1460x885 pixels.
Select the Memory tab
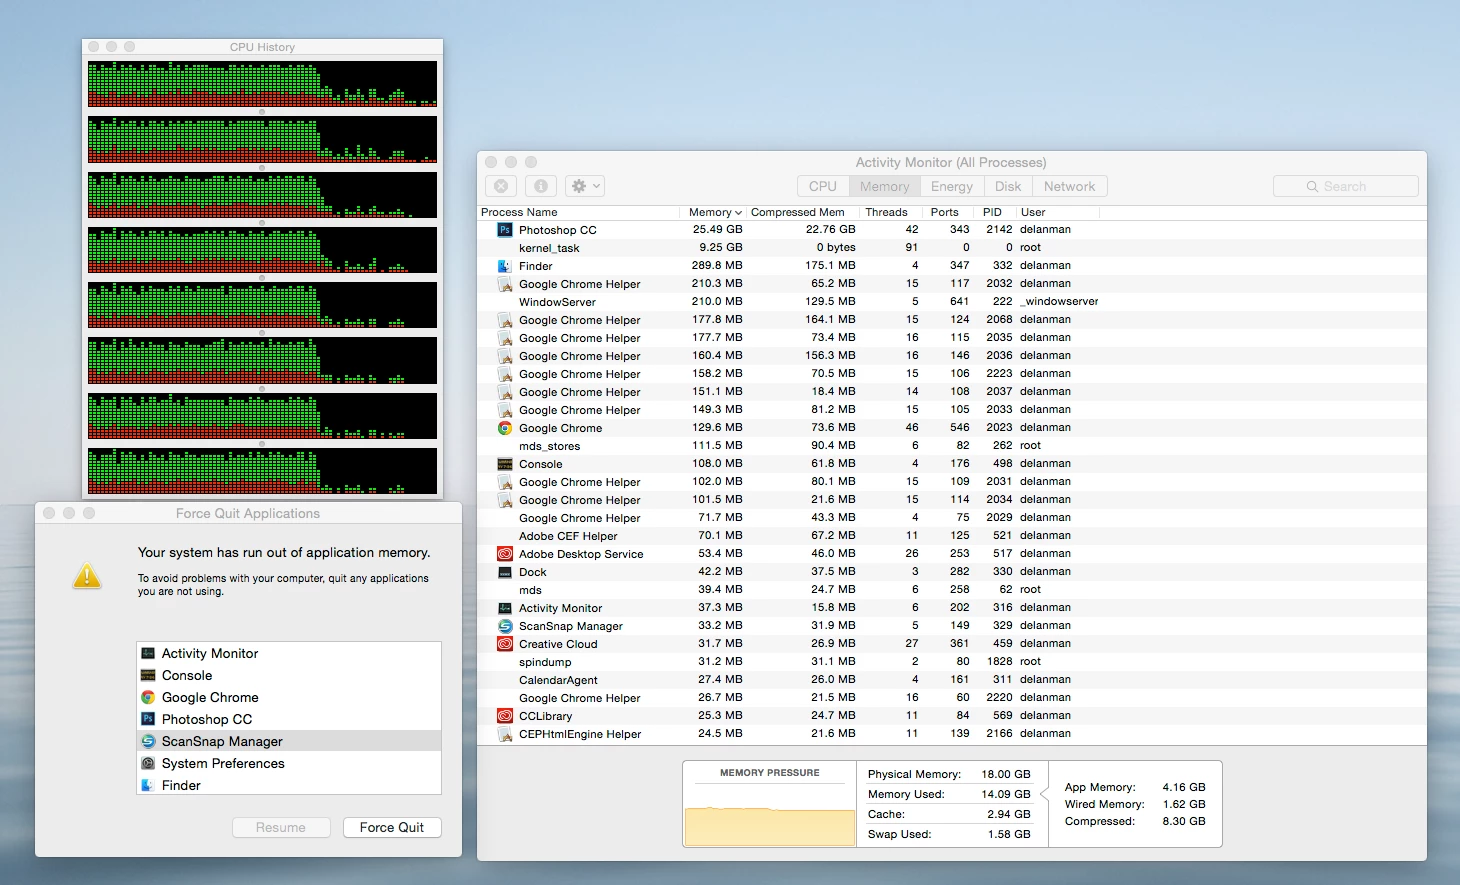click(885, 186)
